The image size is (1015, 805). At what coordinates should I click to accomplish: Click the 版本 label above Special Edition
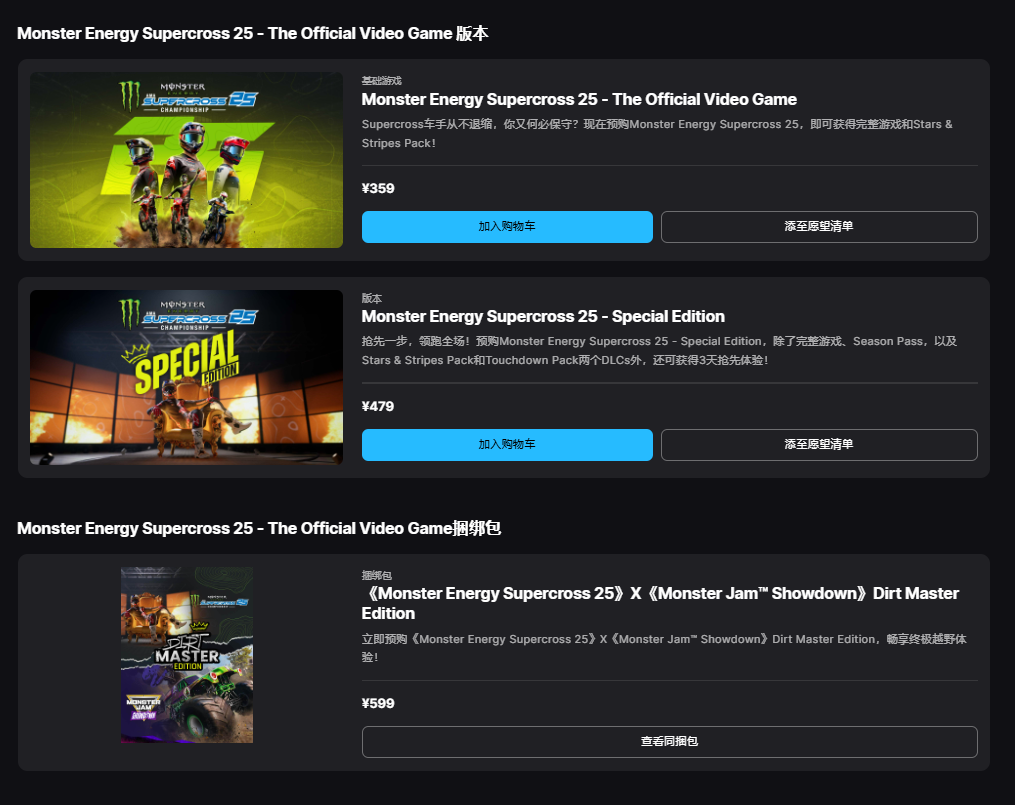[x=372, y=298]
